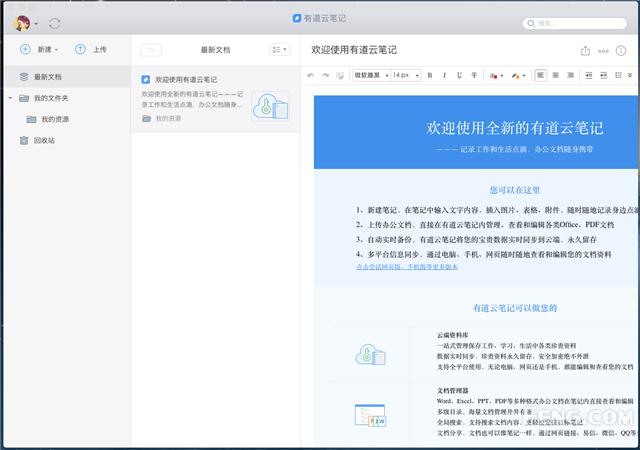The width and height of the screenshot is (640, 450).
Task: Toggle italic formatting
Action: 444,75
